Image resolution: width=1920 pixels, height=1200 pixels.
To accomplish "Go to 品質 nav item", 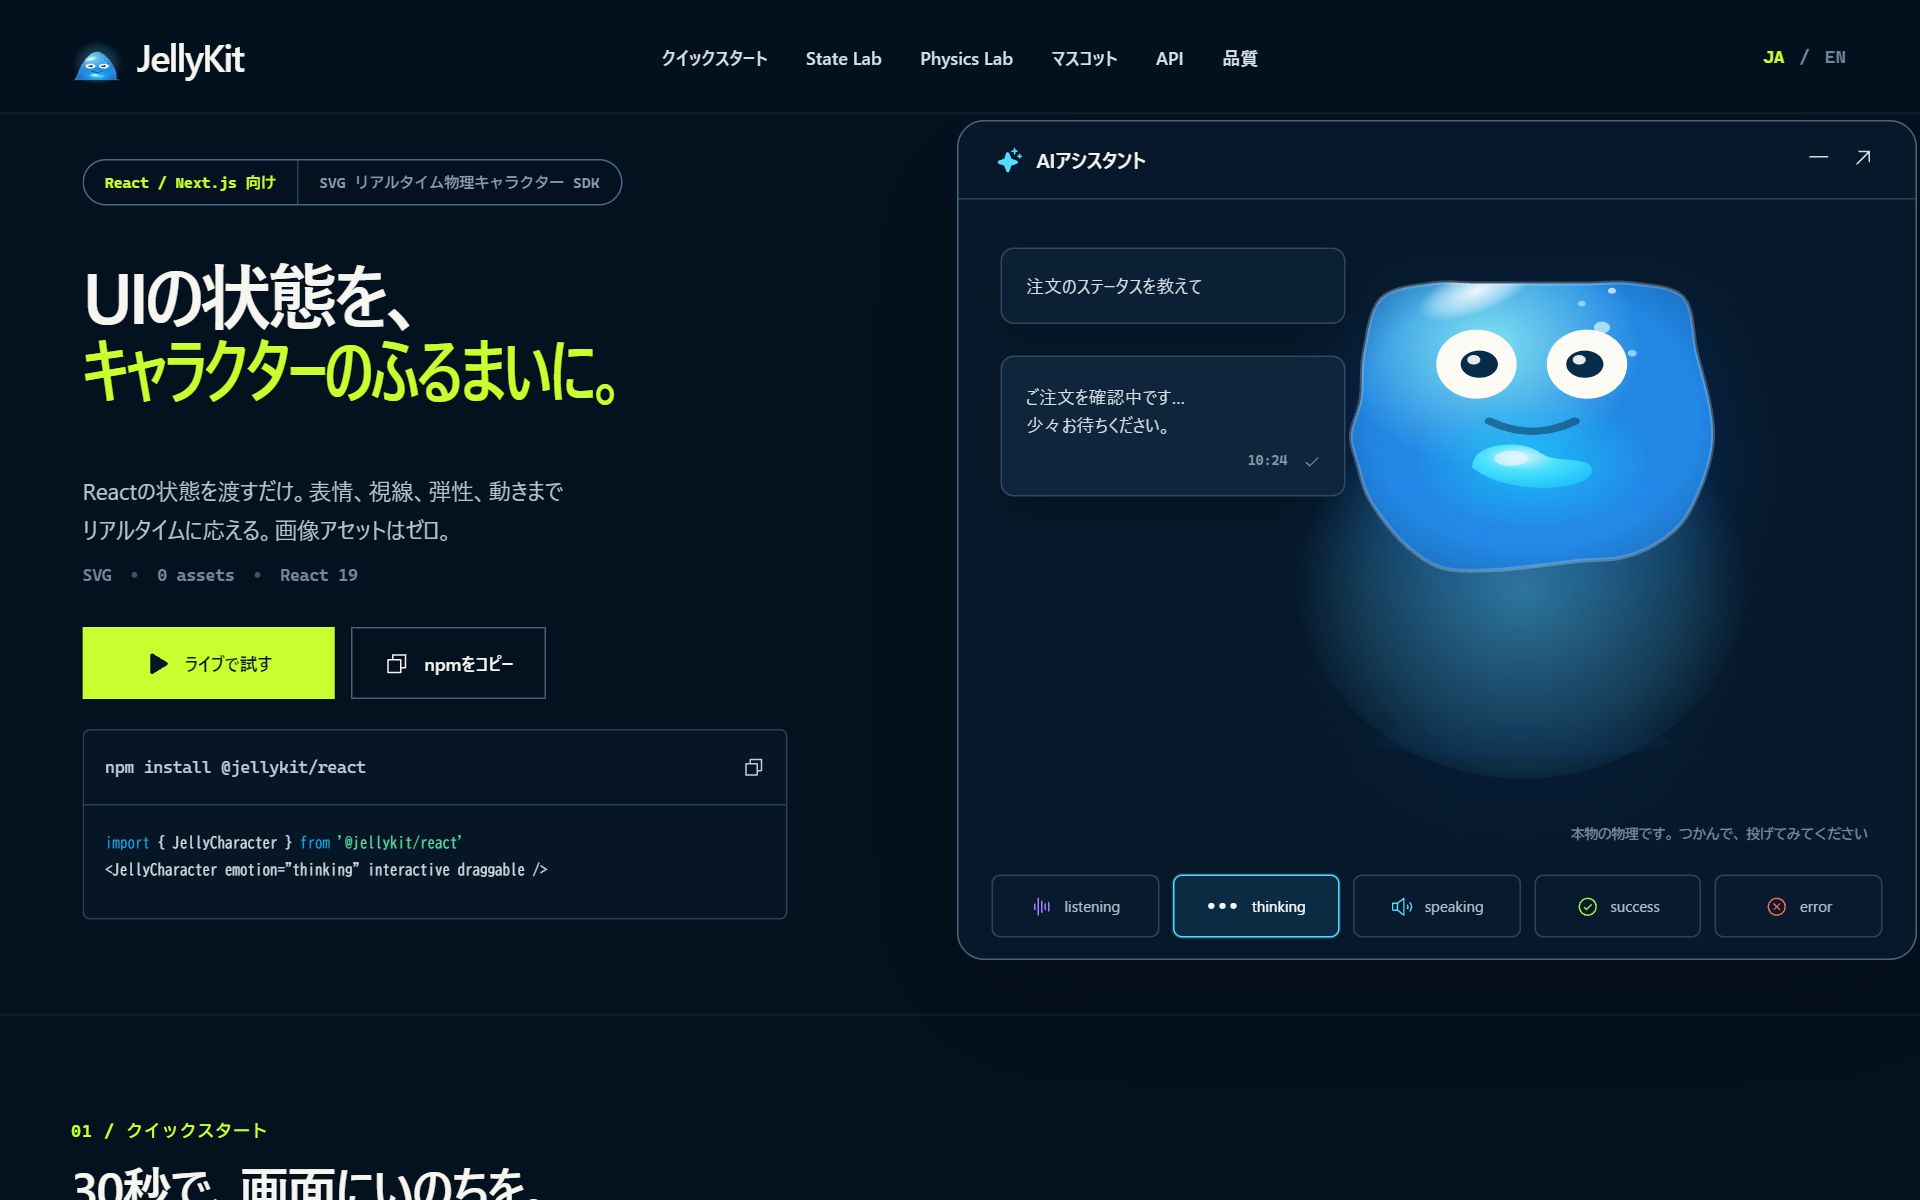I will click(1240, 58).
